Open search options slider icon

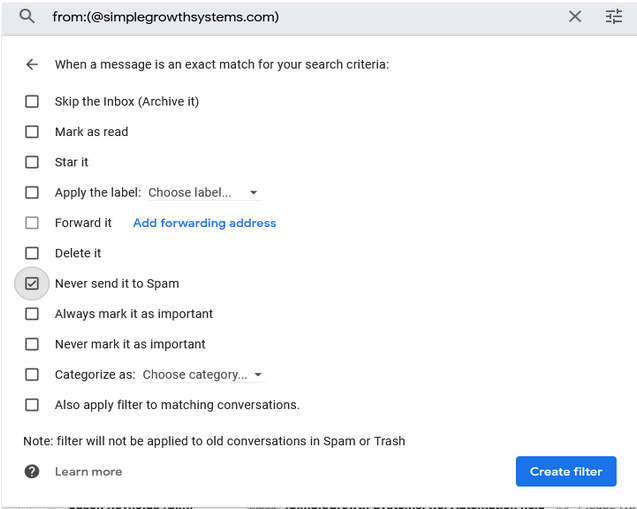click(613, 17)
